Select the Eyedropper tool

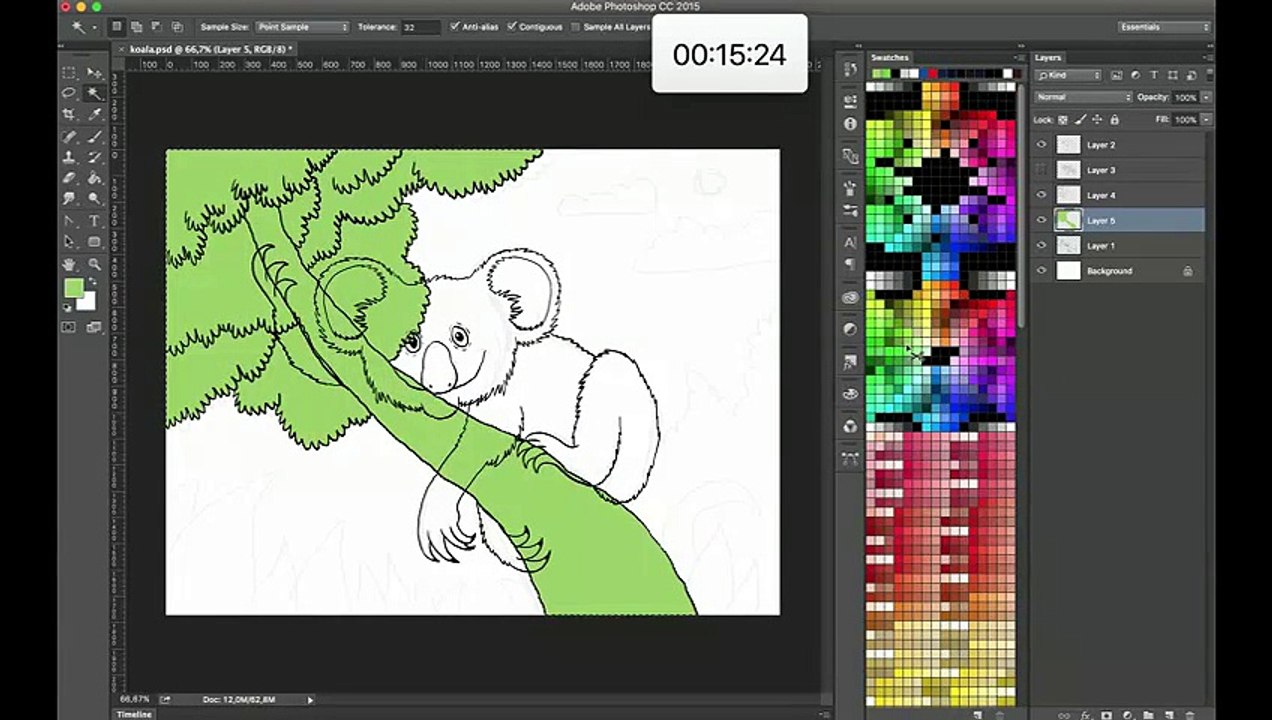(x=95, y=114)
